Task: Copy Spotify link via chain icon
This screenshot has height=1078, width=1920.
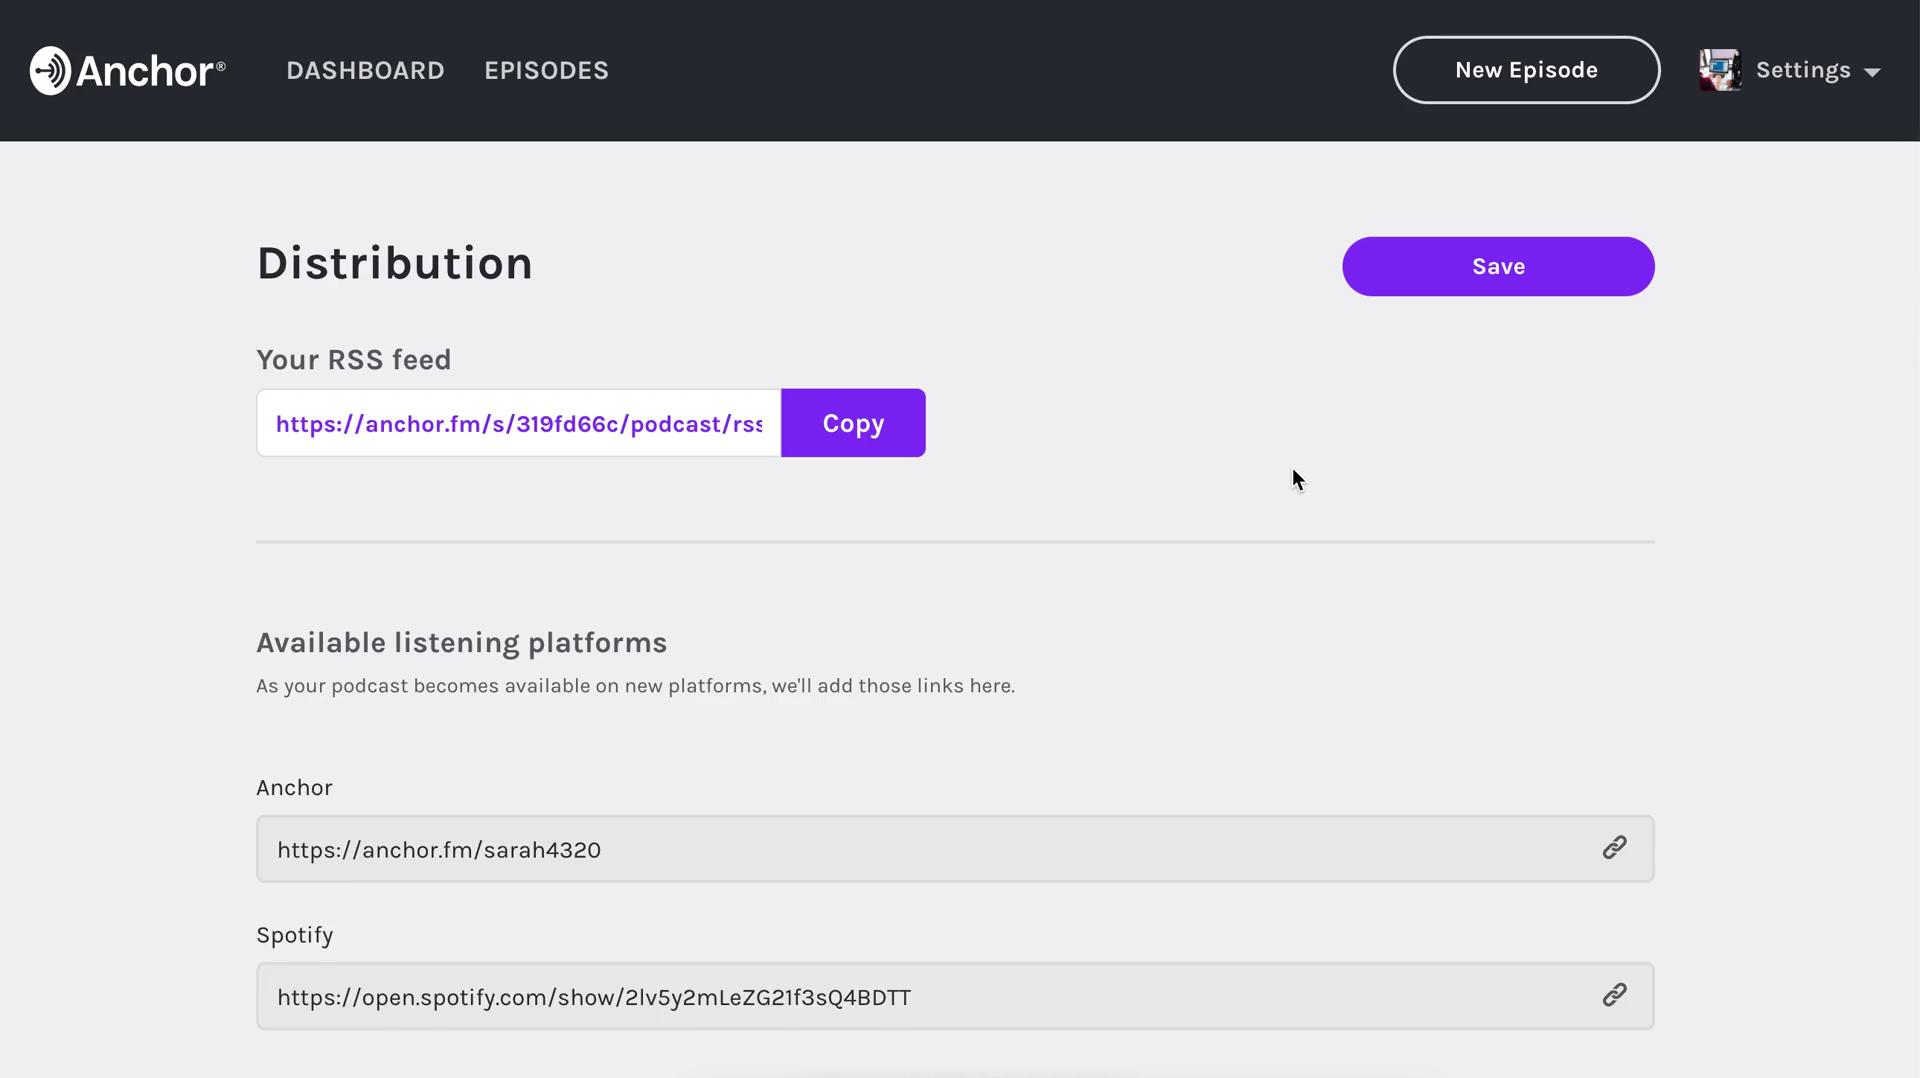Action: click(1613, 995)
